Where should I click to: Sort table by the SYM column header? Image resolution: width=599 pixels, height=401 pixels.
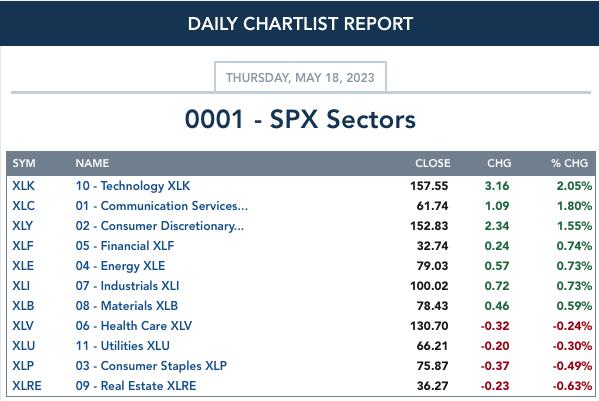point(24,163)
